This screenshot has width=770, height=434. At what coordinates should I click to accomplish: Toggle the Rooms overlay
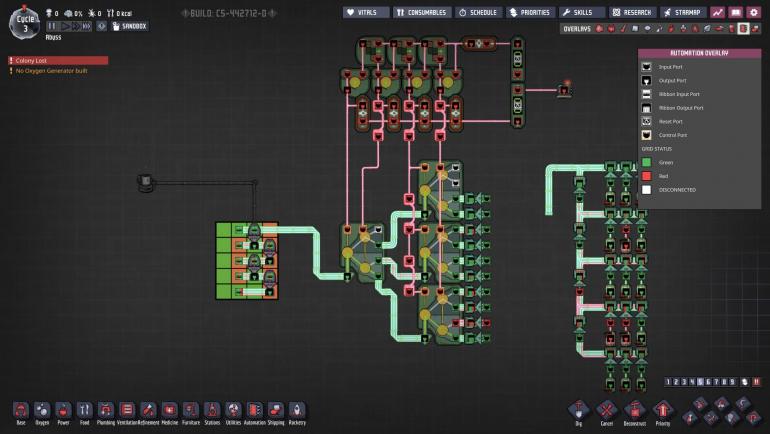click(x=719, y=29)
